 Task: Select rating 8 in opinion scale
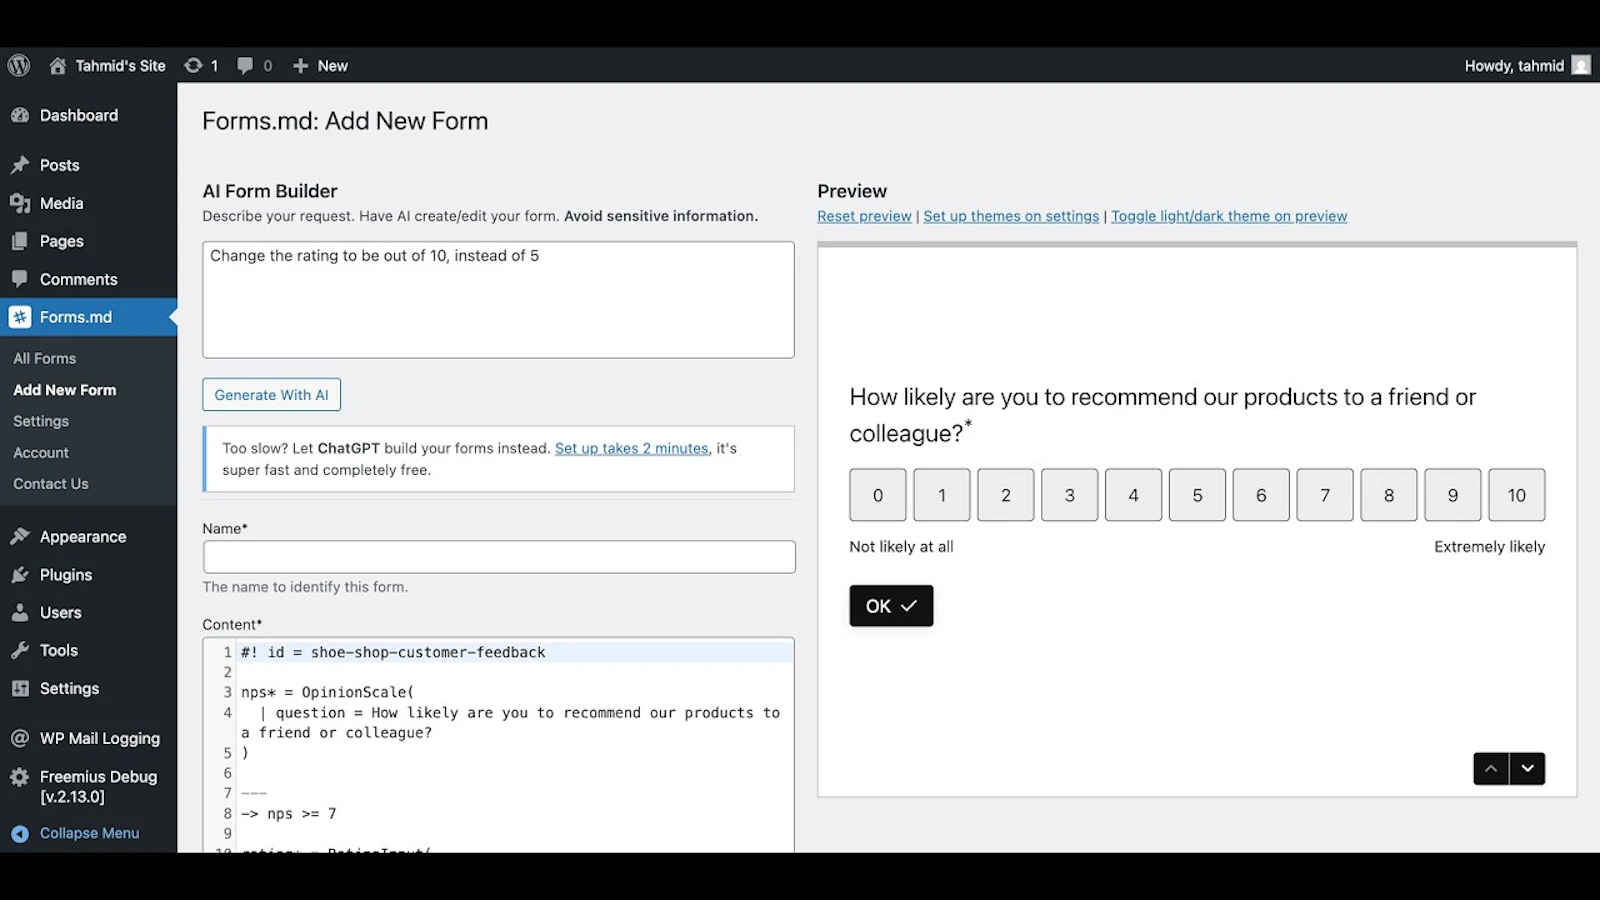(x=1389, y=495)
